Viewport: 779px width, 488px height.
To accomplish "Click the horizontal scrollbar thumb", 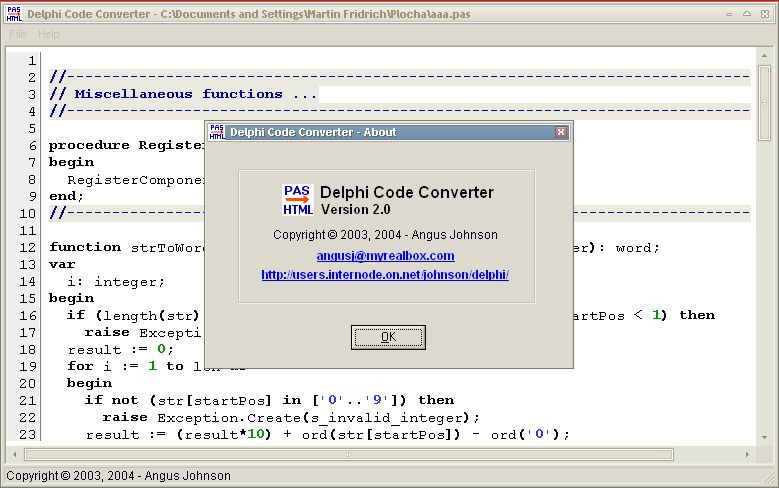I will click(349, 454).
